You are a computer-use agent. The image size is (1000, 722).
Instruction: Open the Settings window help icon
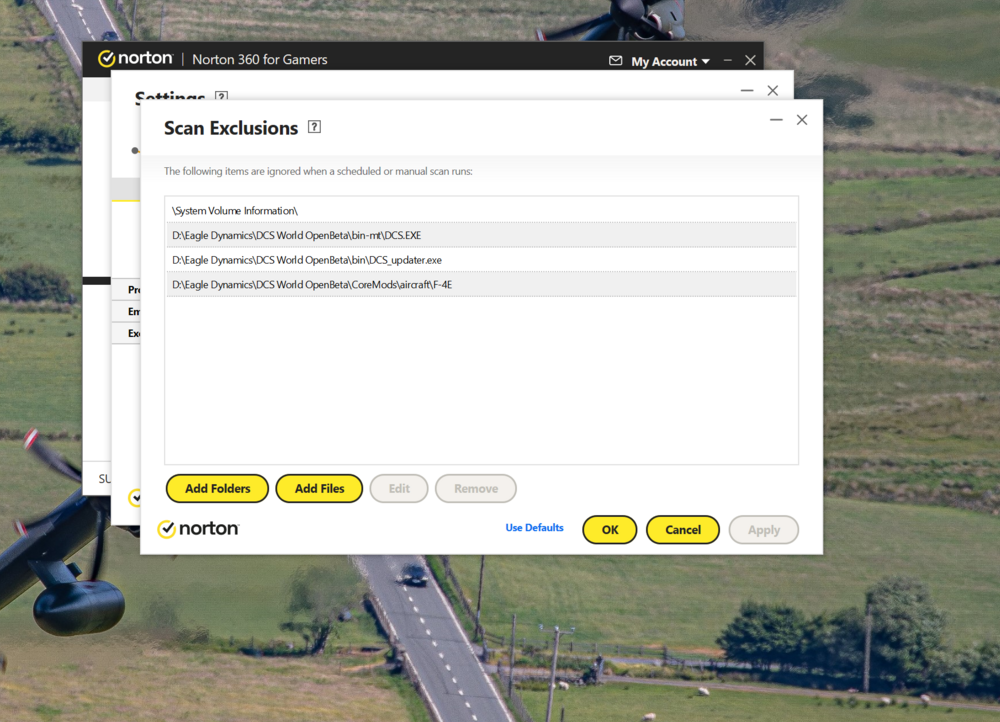coord(221,96)
